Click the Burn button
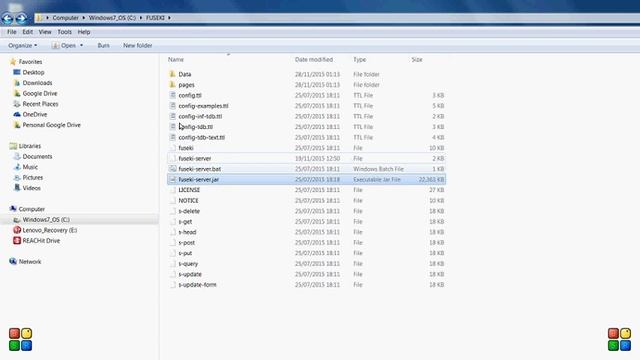The width and height of the screenshot is (640, 360). click(103, 46)
